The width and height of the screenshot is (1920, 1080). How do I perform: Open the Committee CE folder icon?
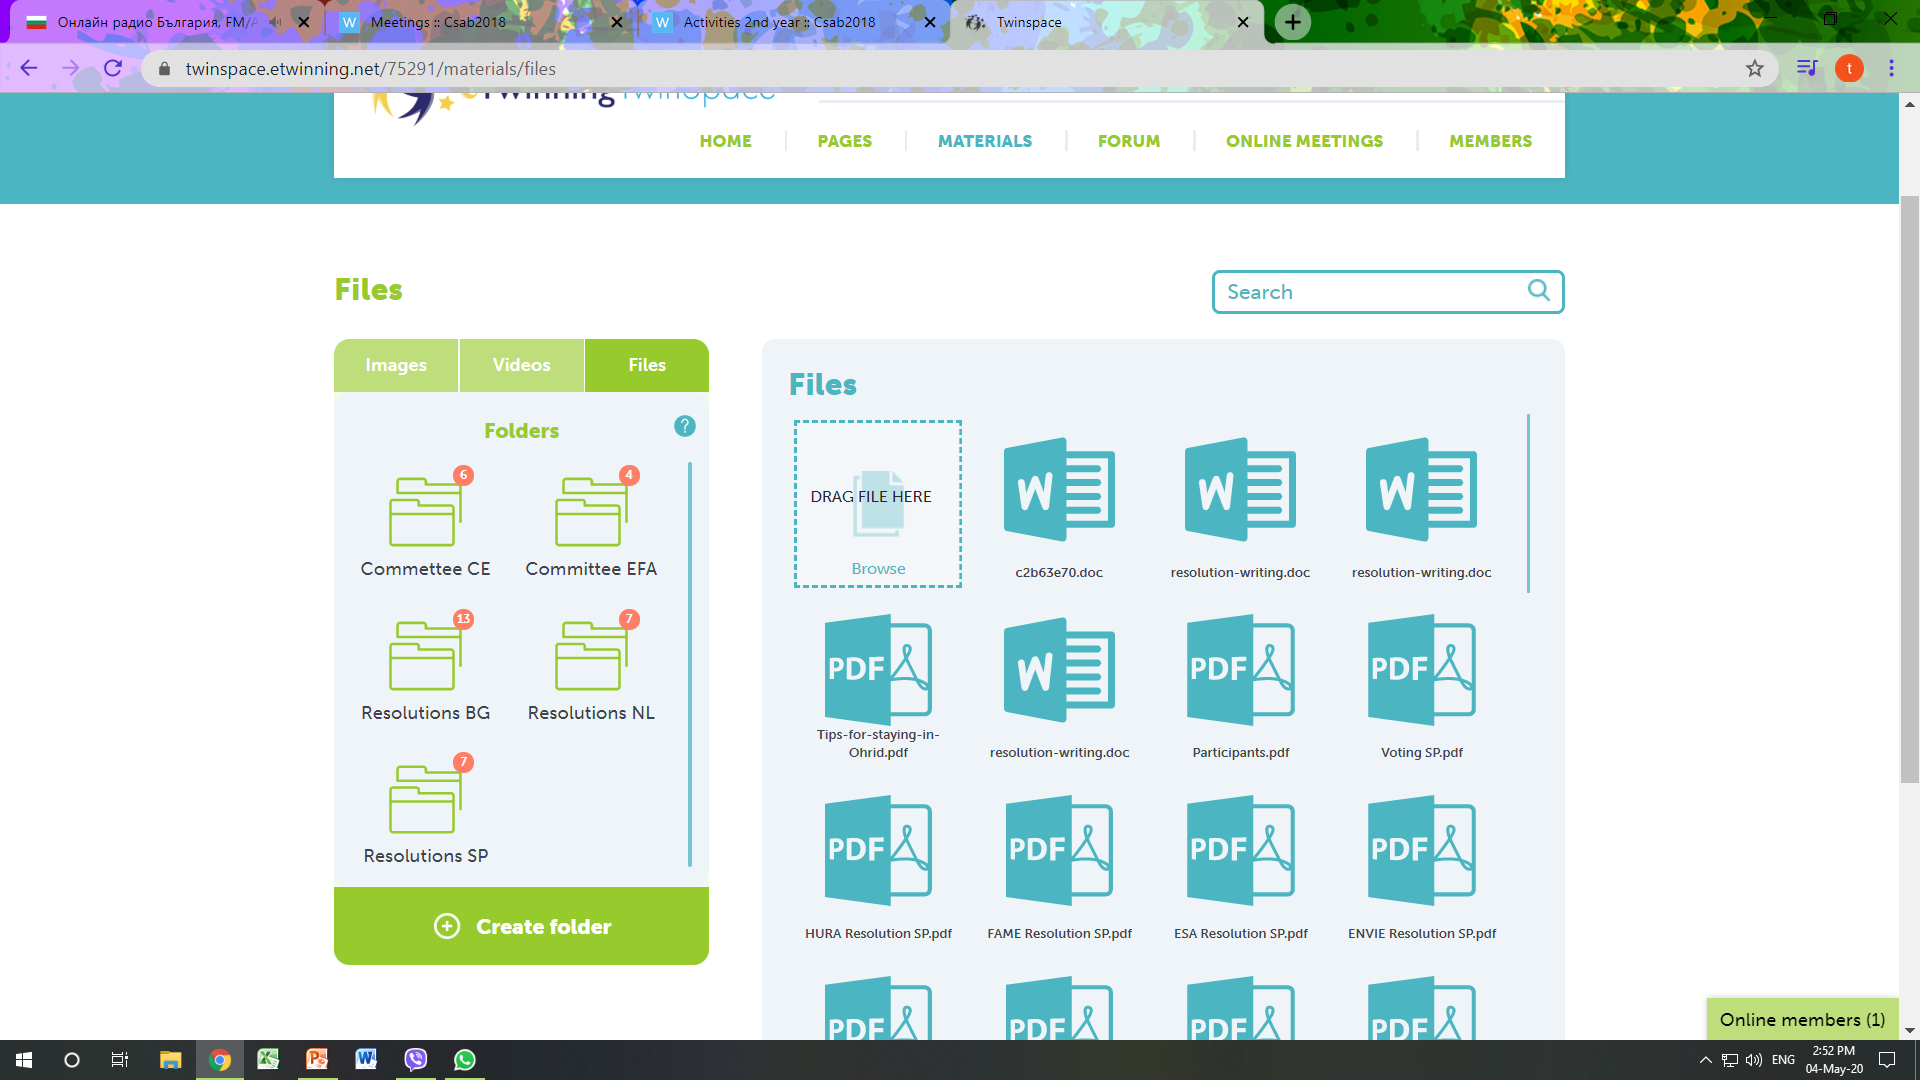pos(424,511)
